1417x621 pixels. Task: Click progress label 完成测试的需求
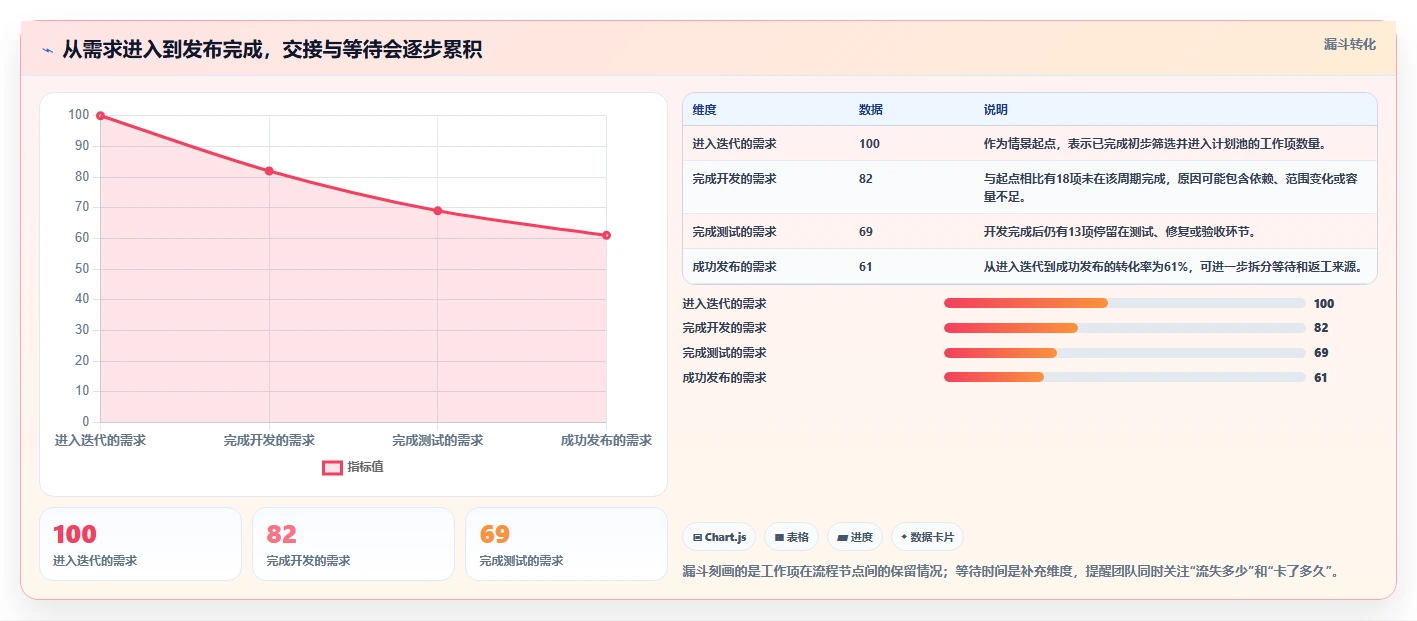724,353
